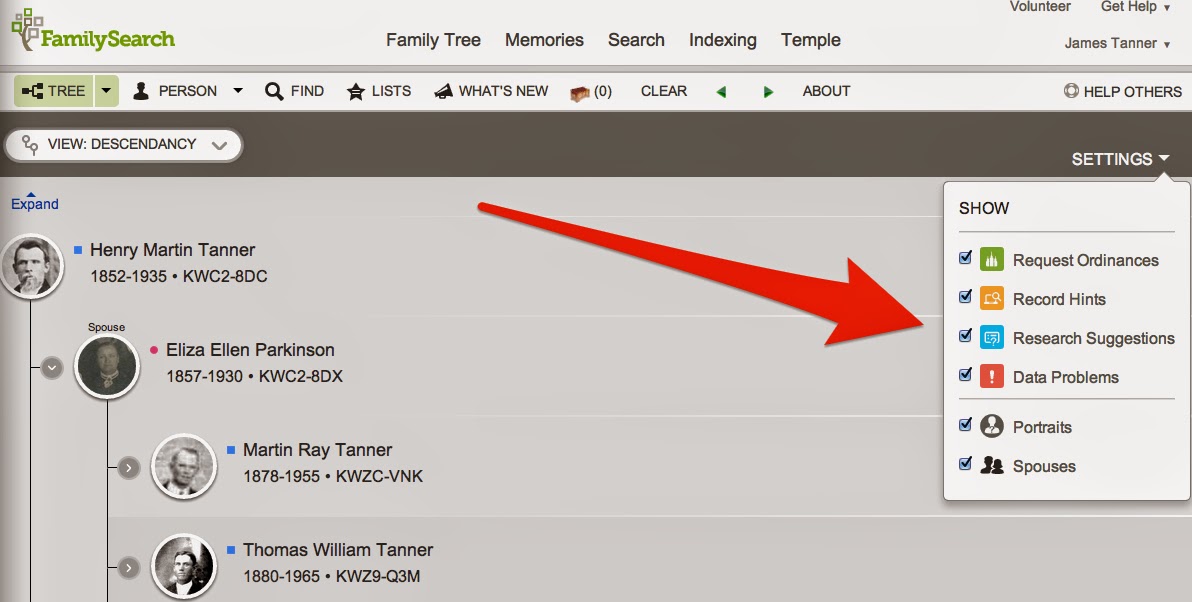Viewport: 1192px width, 602px height.
Task: Click the Volunteer link
Action: [x=1040, y=7]
